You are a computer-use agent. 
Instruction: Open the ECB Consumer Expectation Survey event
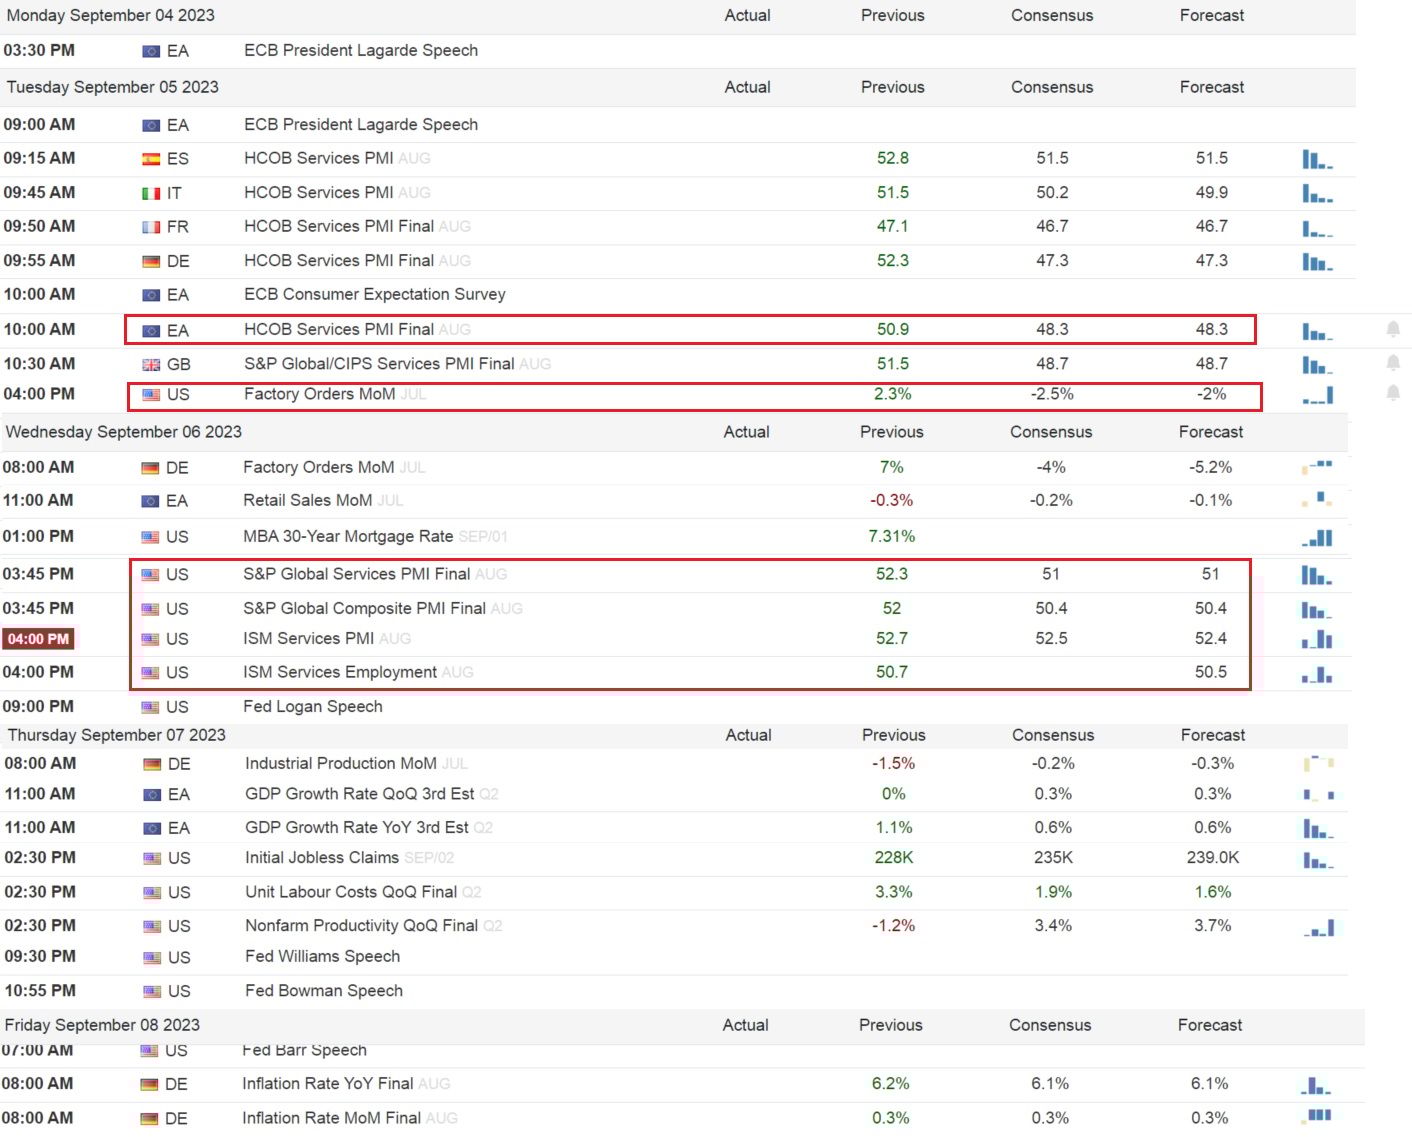pyautogui.click(x=374, y=294)
